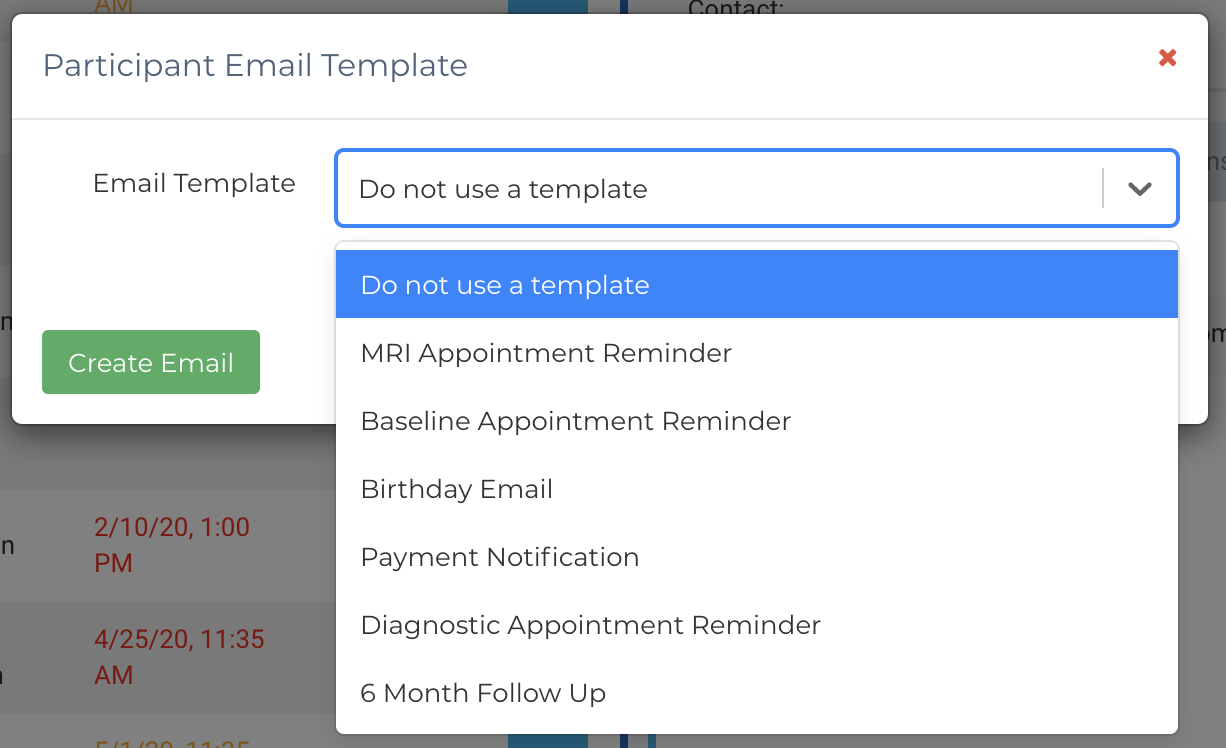1226x748 pixels.
Task: Click the partially visible 5/1/20 date
Action: click(170, 742)
